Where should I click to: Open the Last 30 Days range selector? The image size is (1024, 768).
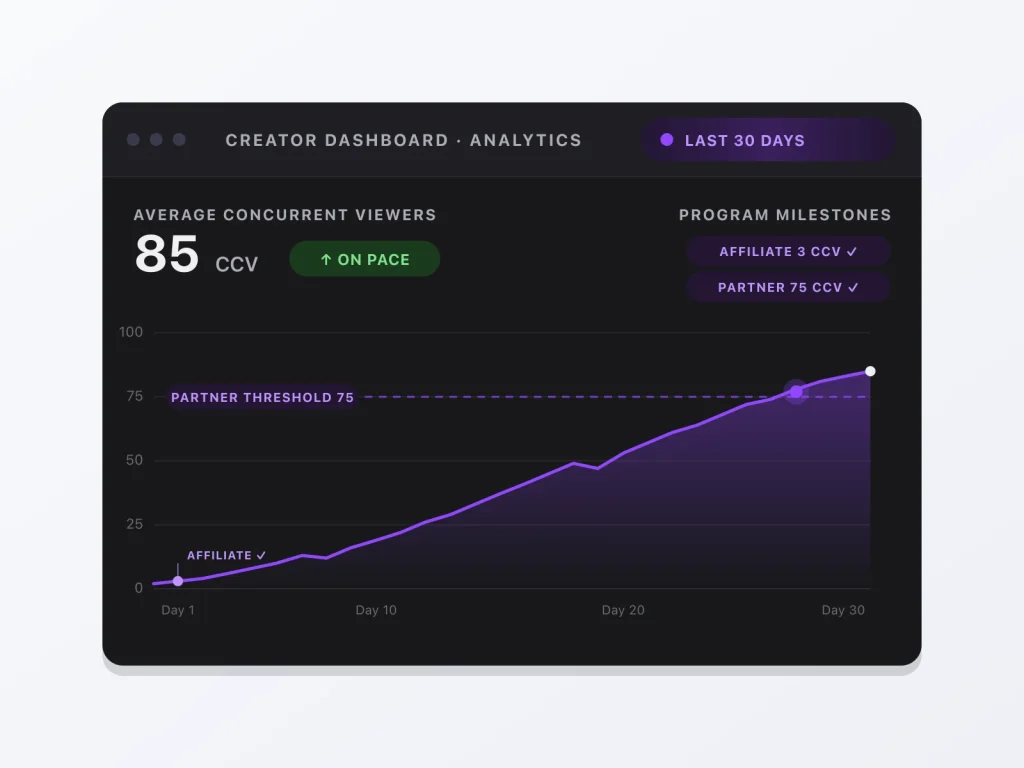tap(767, 140)
